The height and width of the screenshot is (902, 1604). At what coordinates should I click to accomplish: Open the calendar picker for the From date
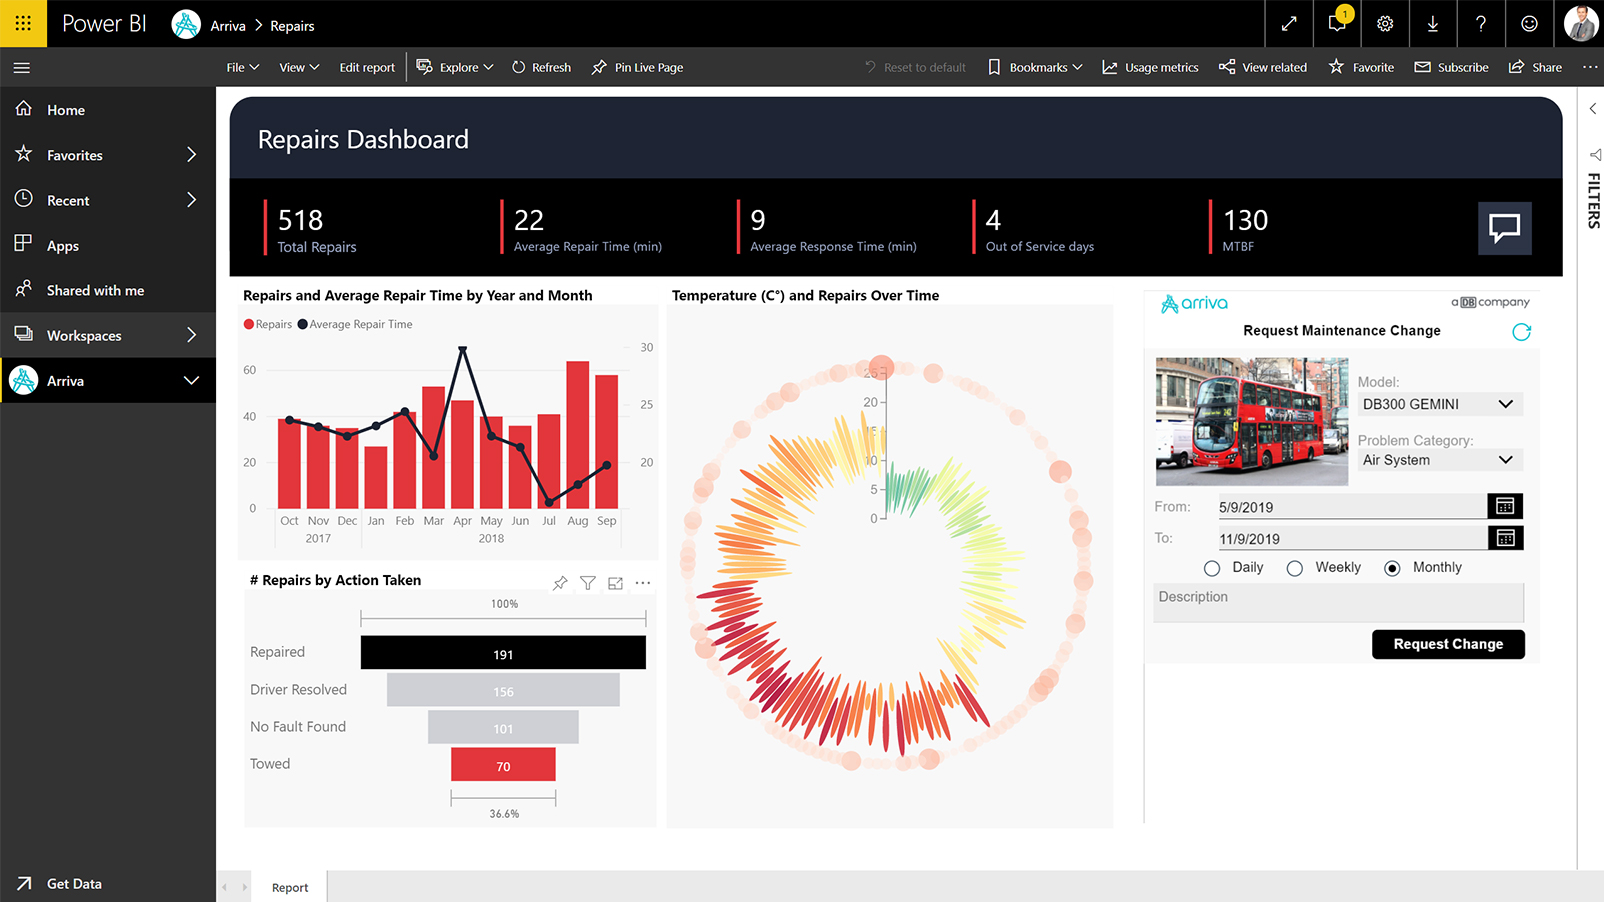(1507, 506)
